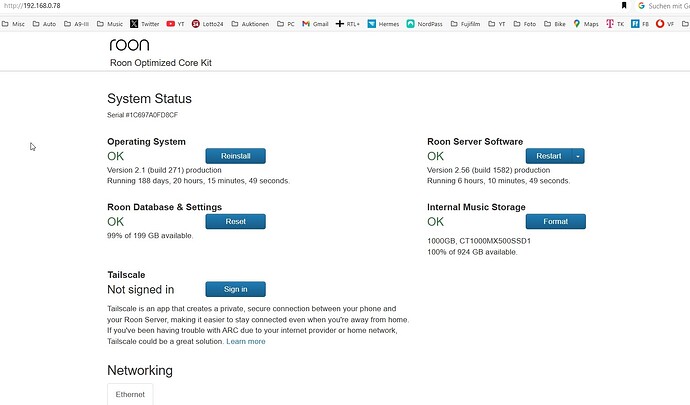Click the bookmark icon in address bar
The height and width of the screenshot is (405, 690).
click(x=624, y=6)
